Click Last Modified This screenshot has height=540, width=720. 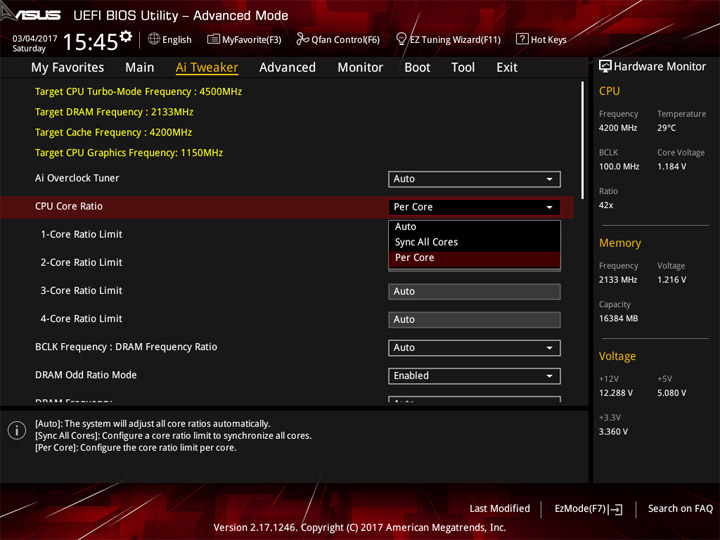(500, 509)
